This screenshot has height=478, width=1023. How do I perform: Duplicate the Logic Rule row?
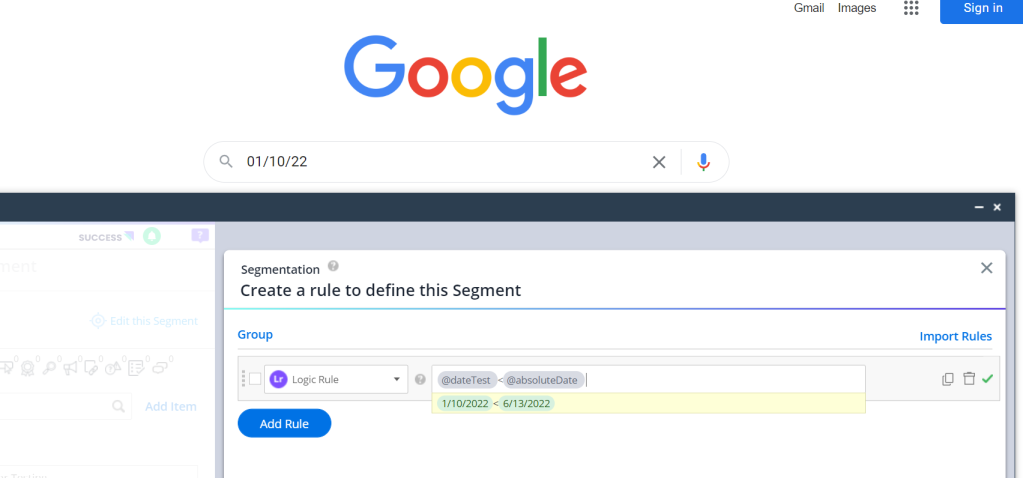tap(948, 379)
